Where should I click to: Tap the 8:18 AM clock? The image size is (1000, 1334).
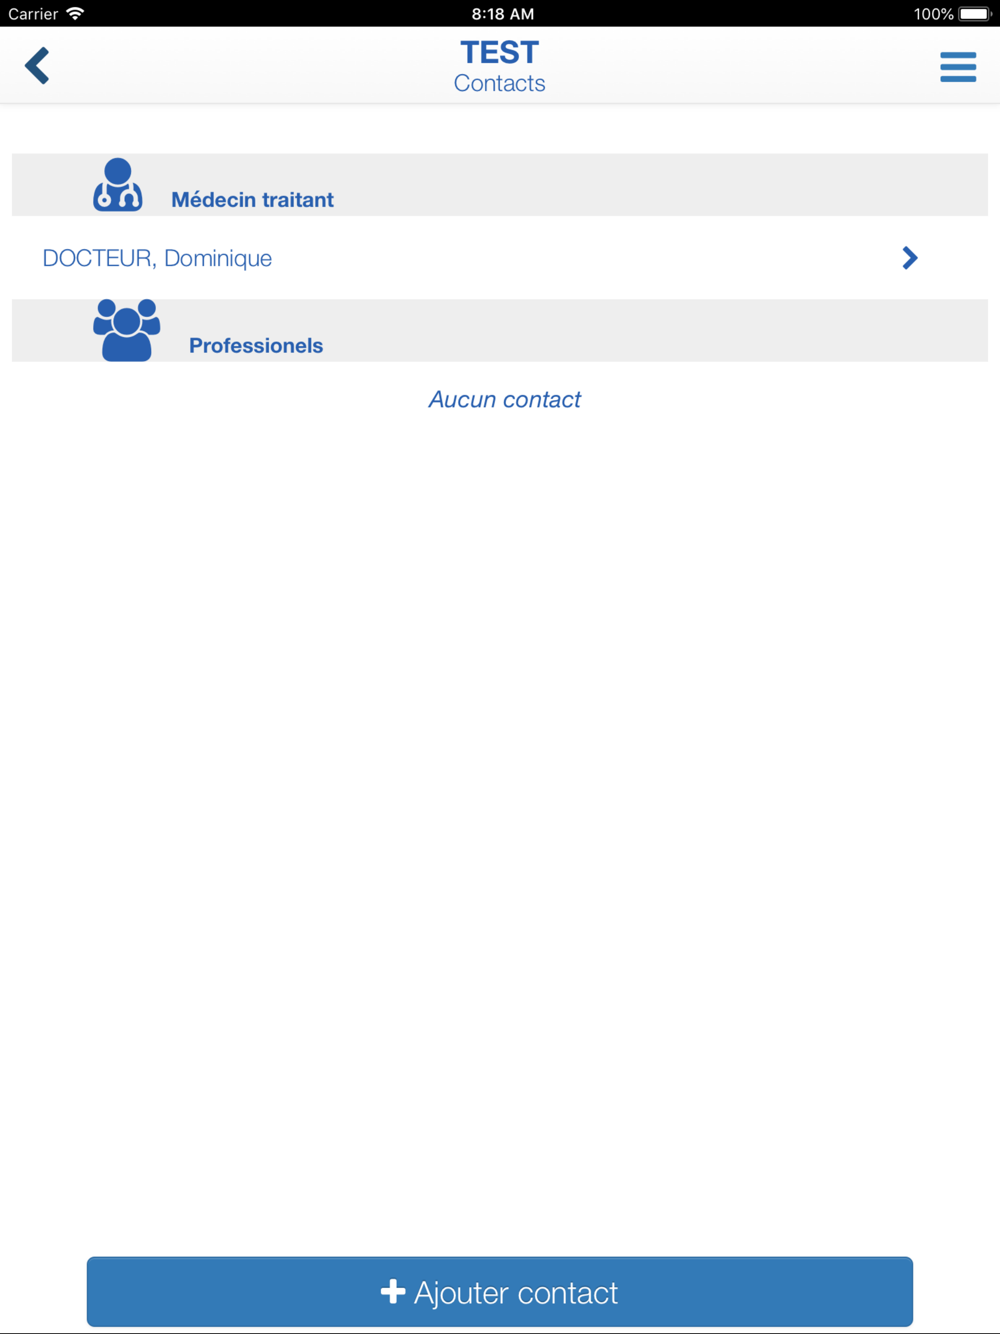503,14
